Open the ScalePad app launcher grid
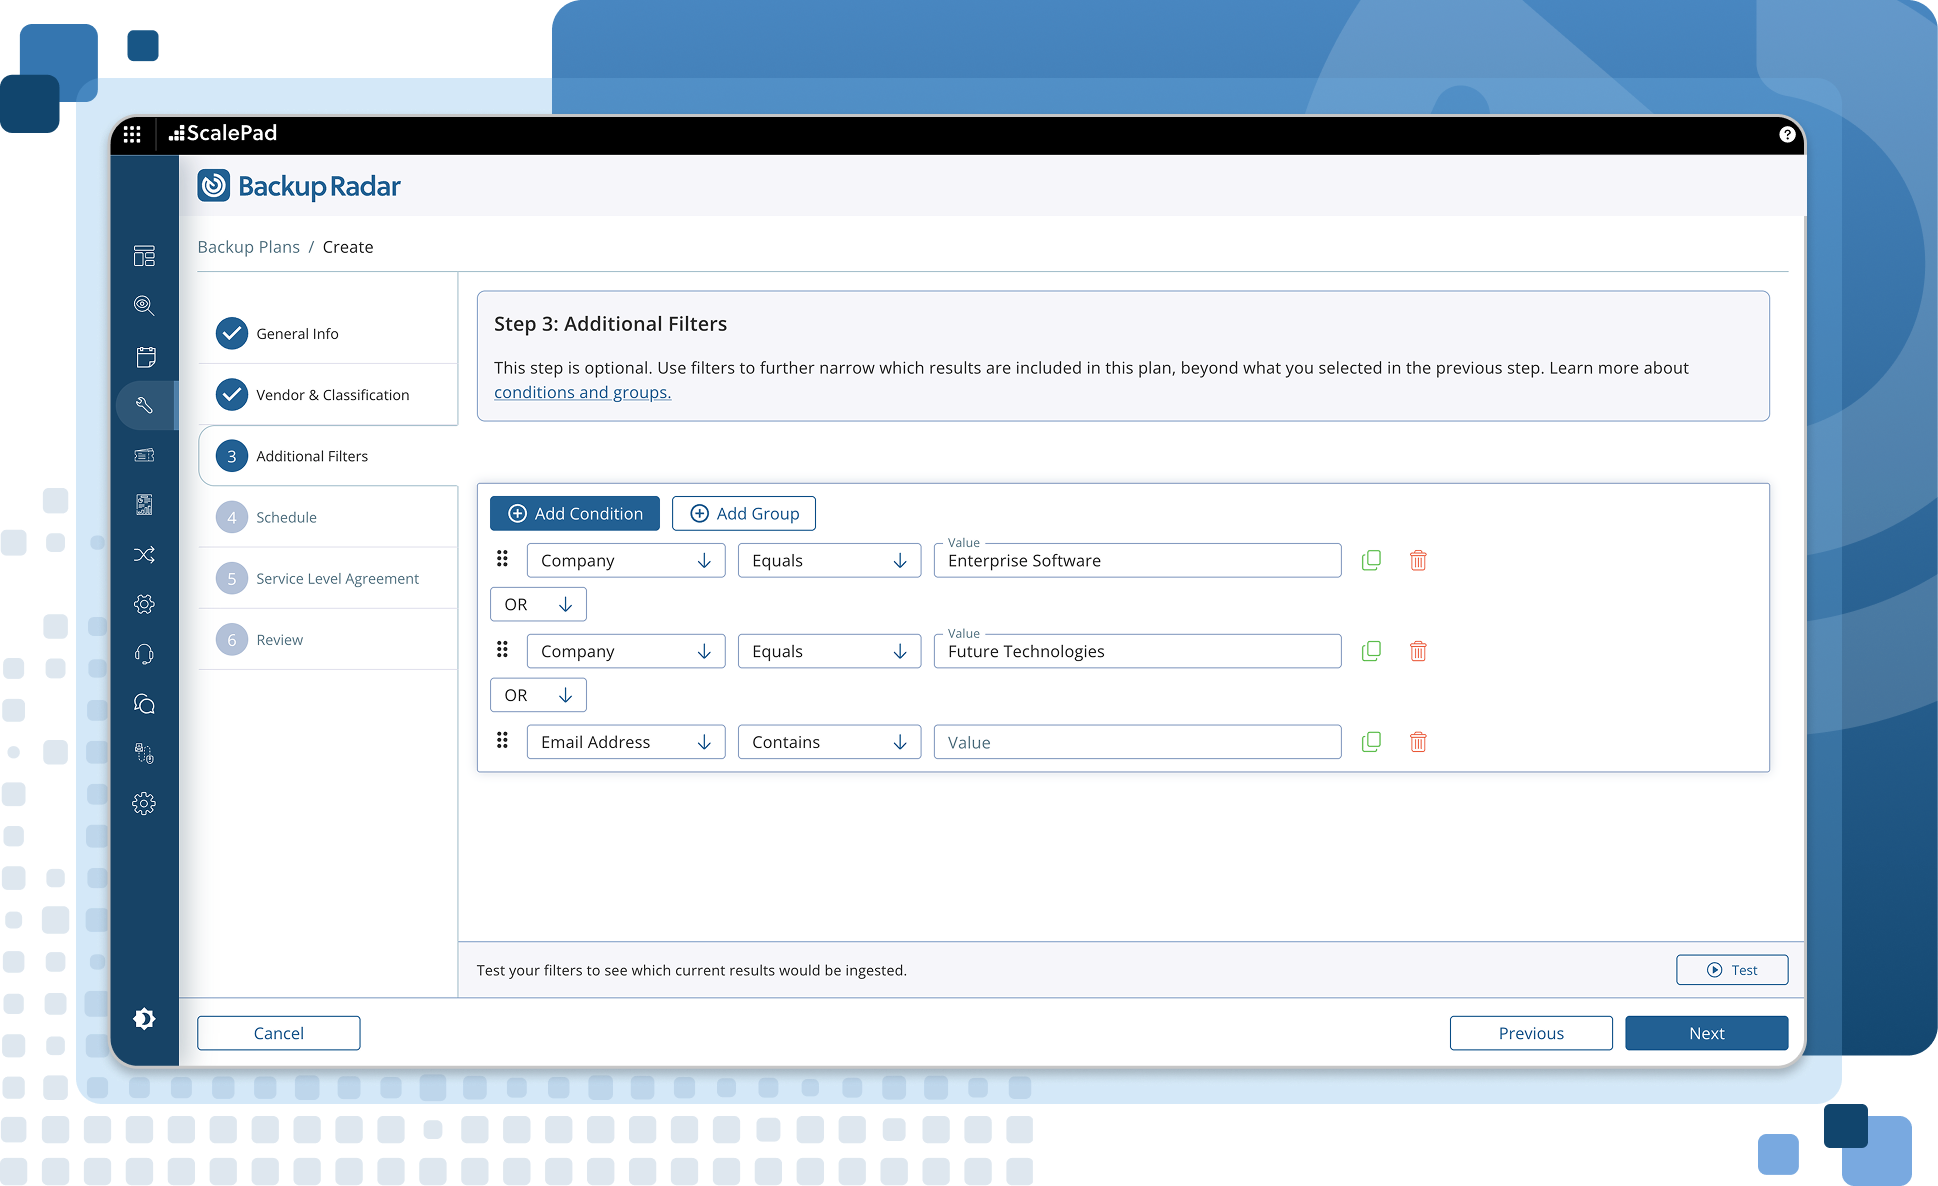This screenshot has height=1186, width=1938. pos(132,134)
